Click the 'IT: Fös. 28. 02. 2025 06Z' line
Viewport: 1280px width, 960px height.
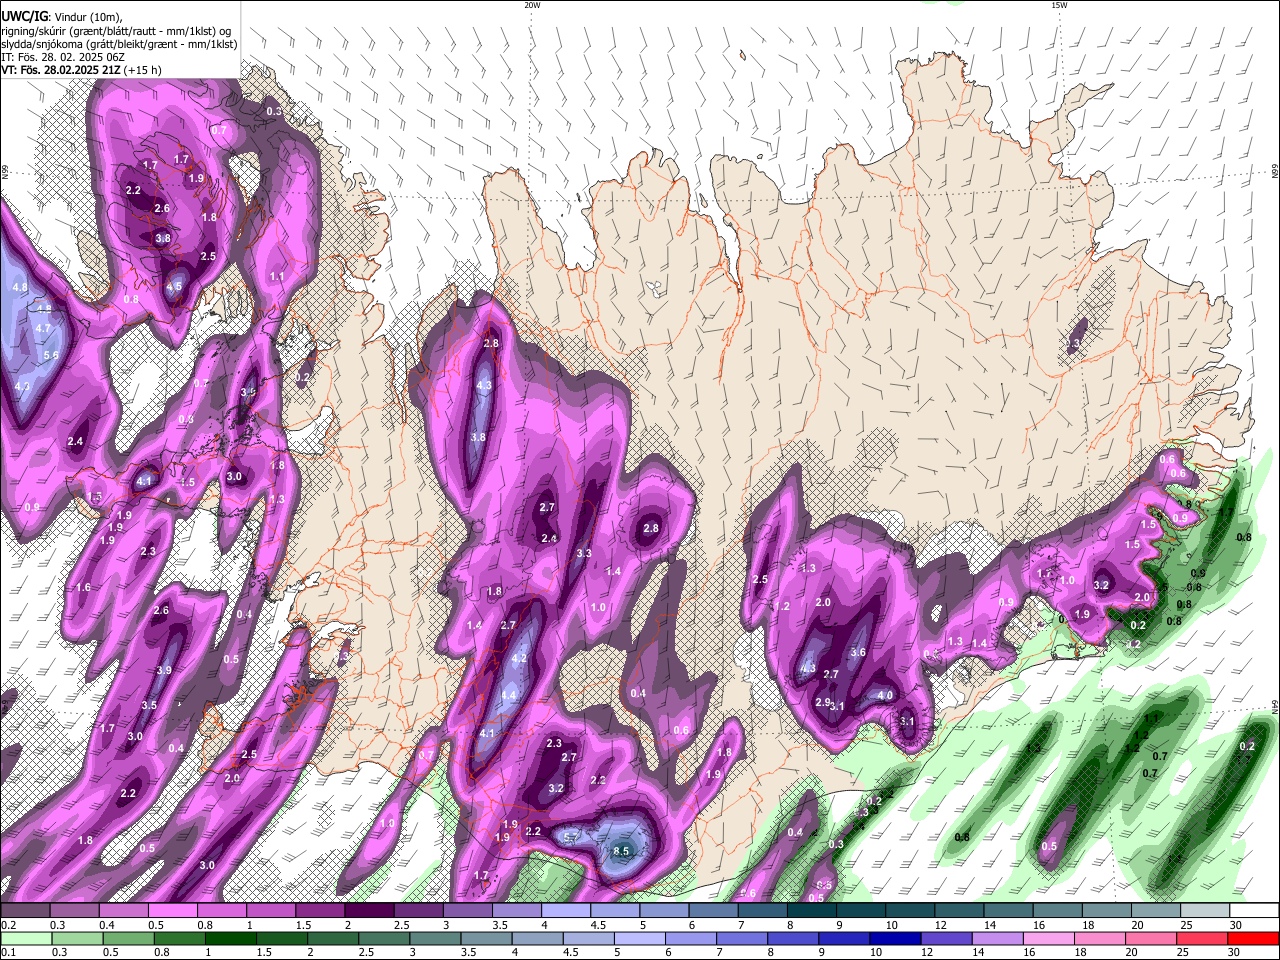click(63, 57)
